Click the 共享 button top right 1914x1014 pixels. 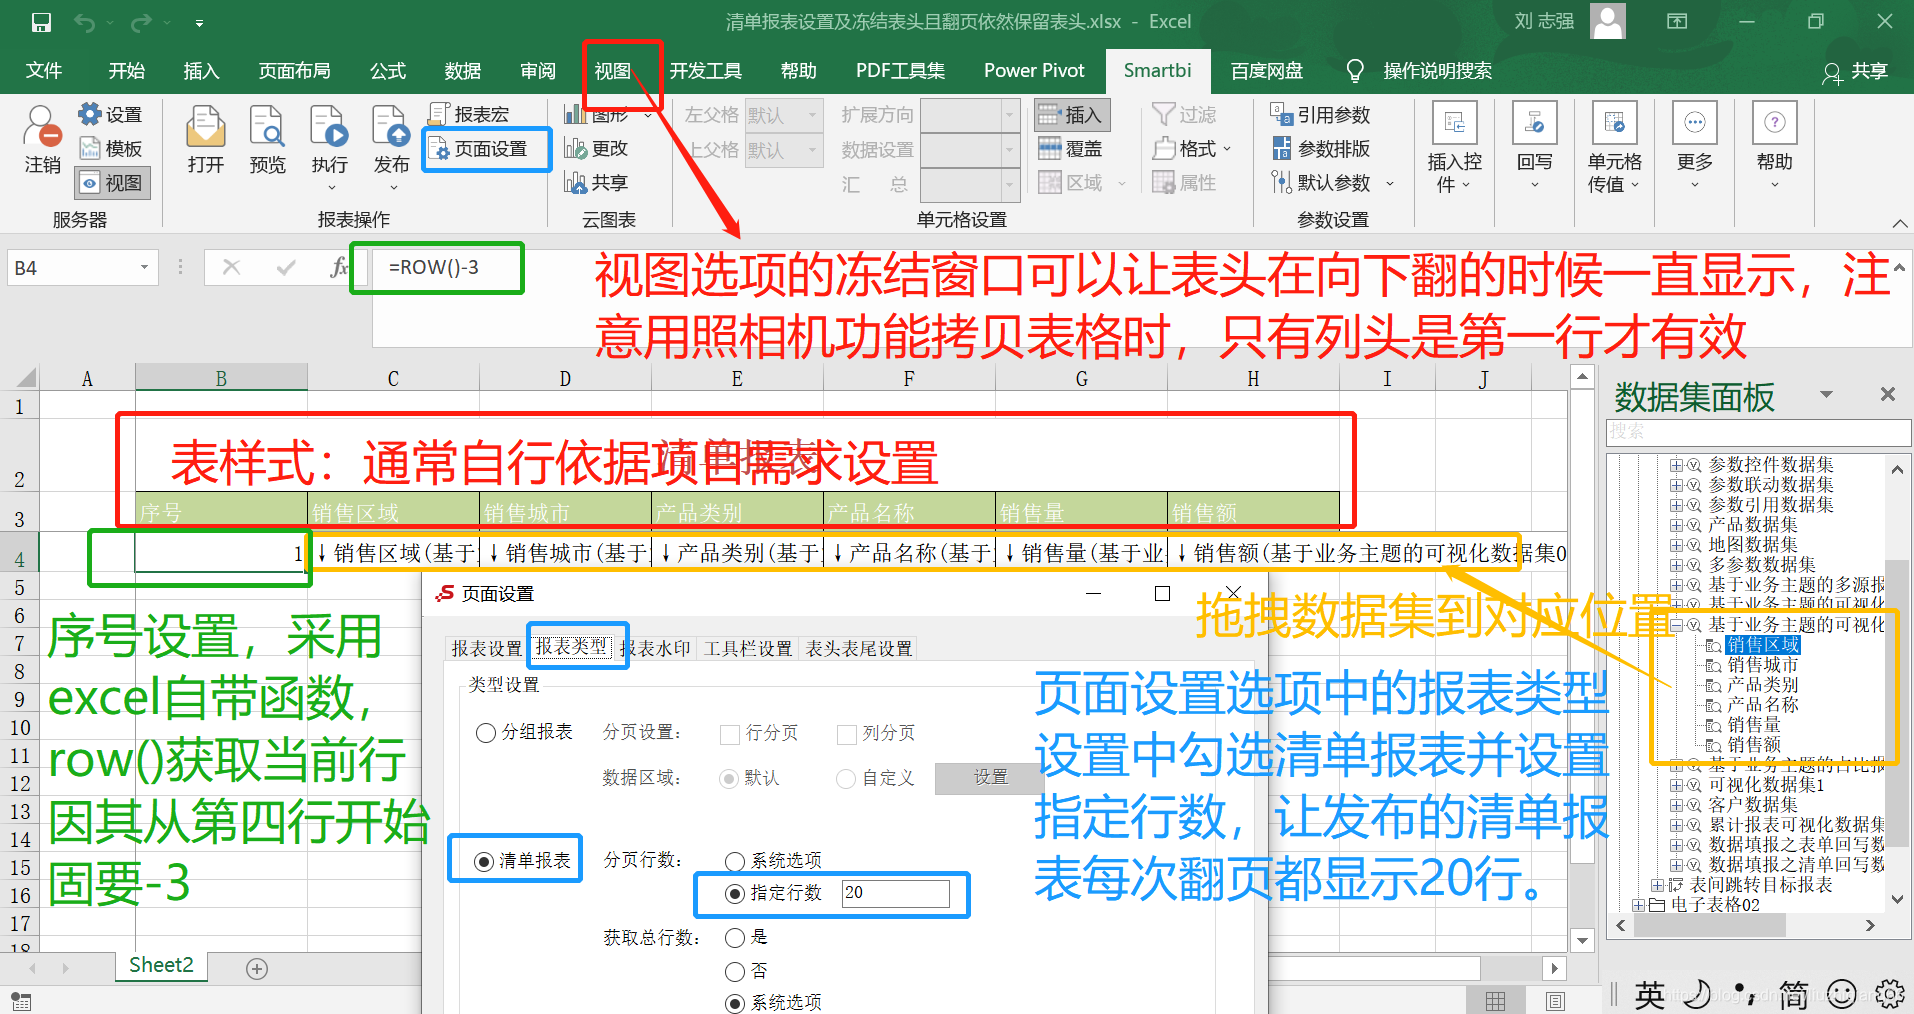coord(1855,71)
